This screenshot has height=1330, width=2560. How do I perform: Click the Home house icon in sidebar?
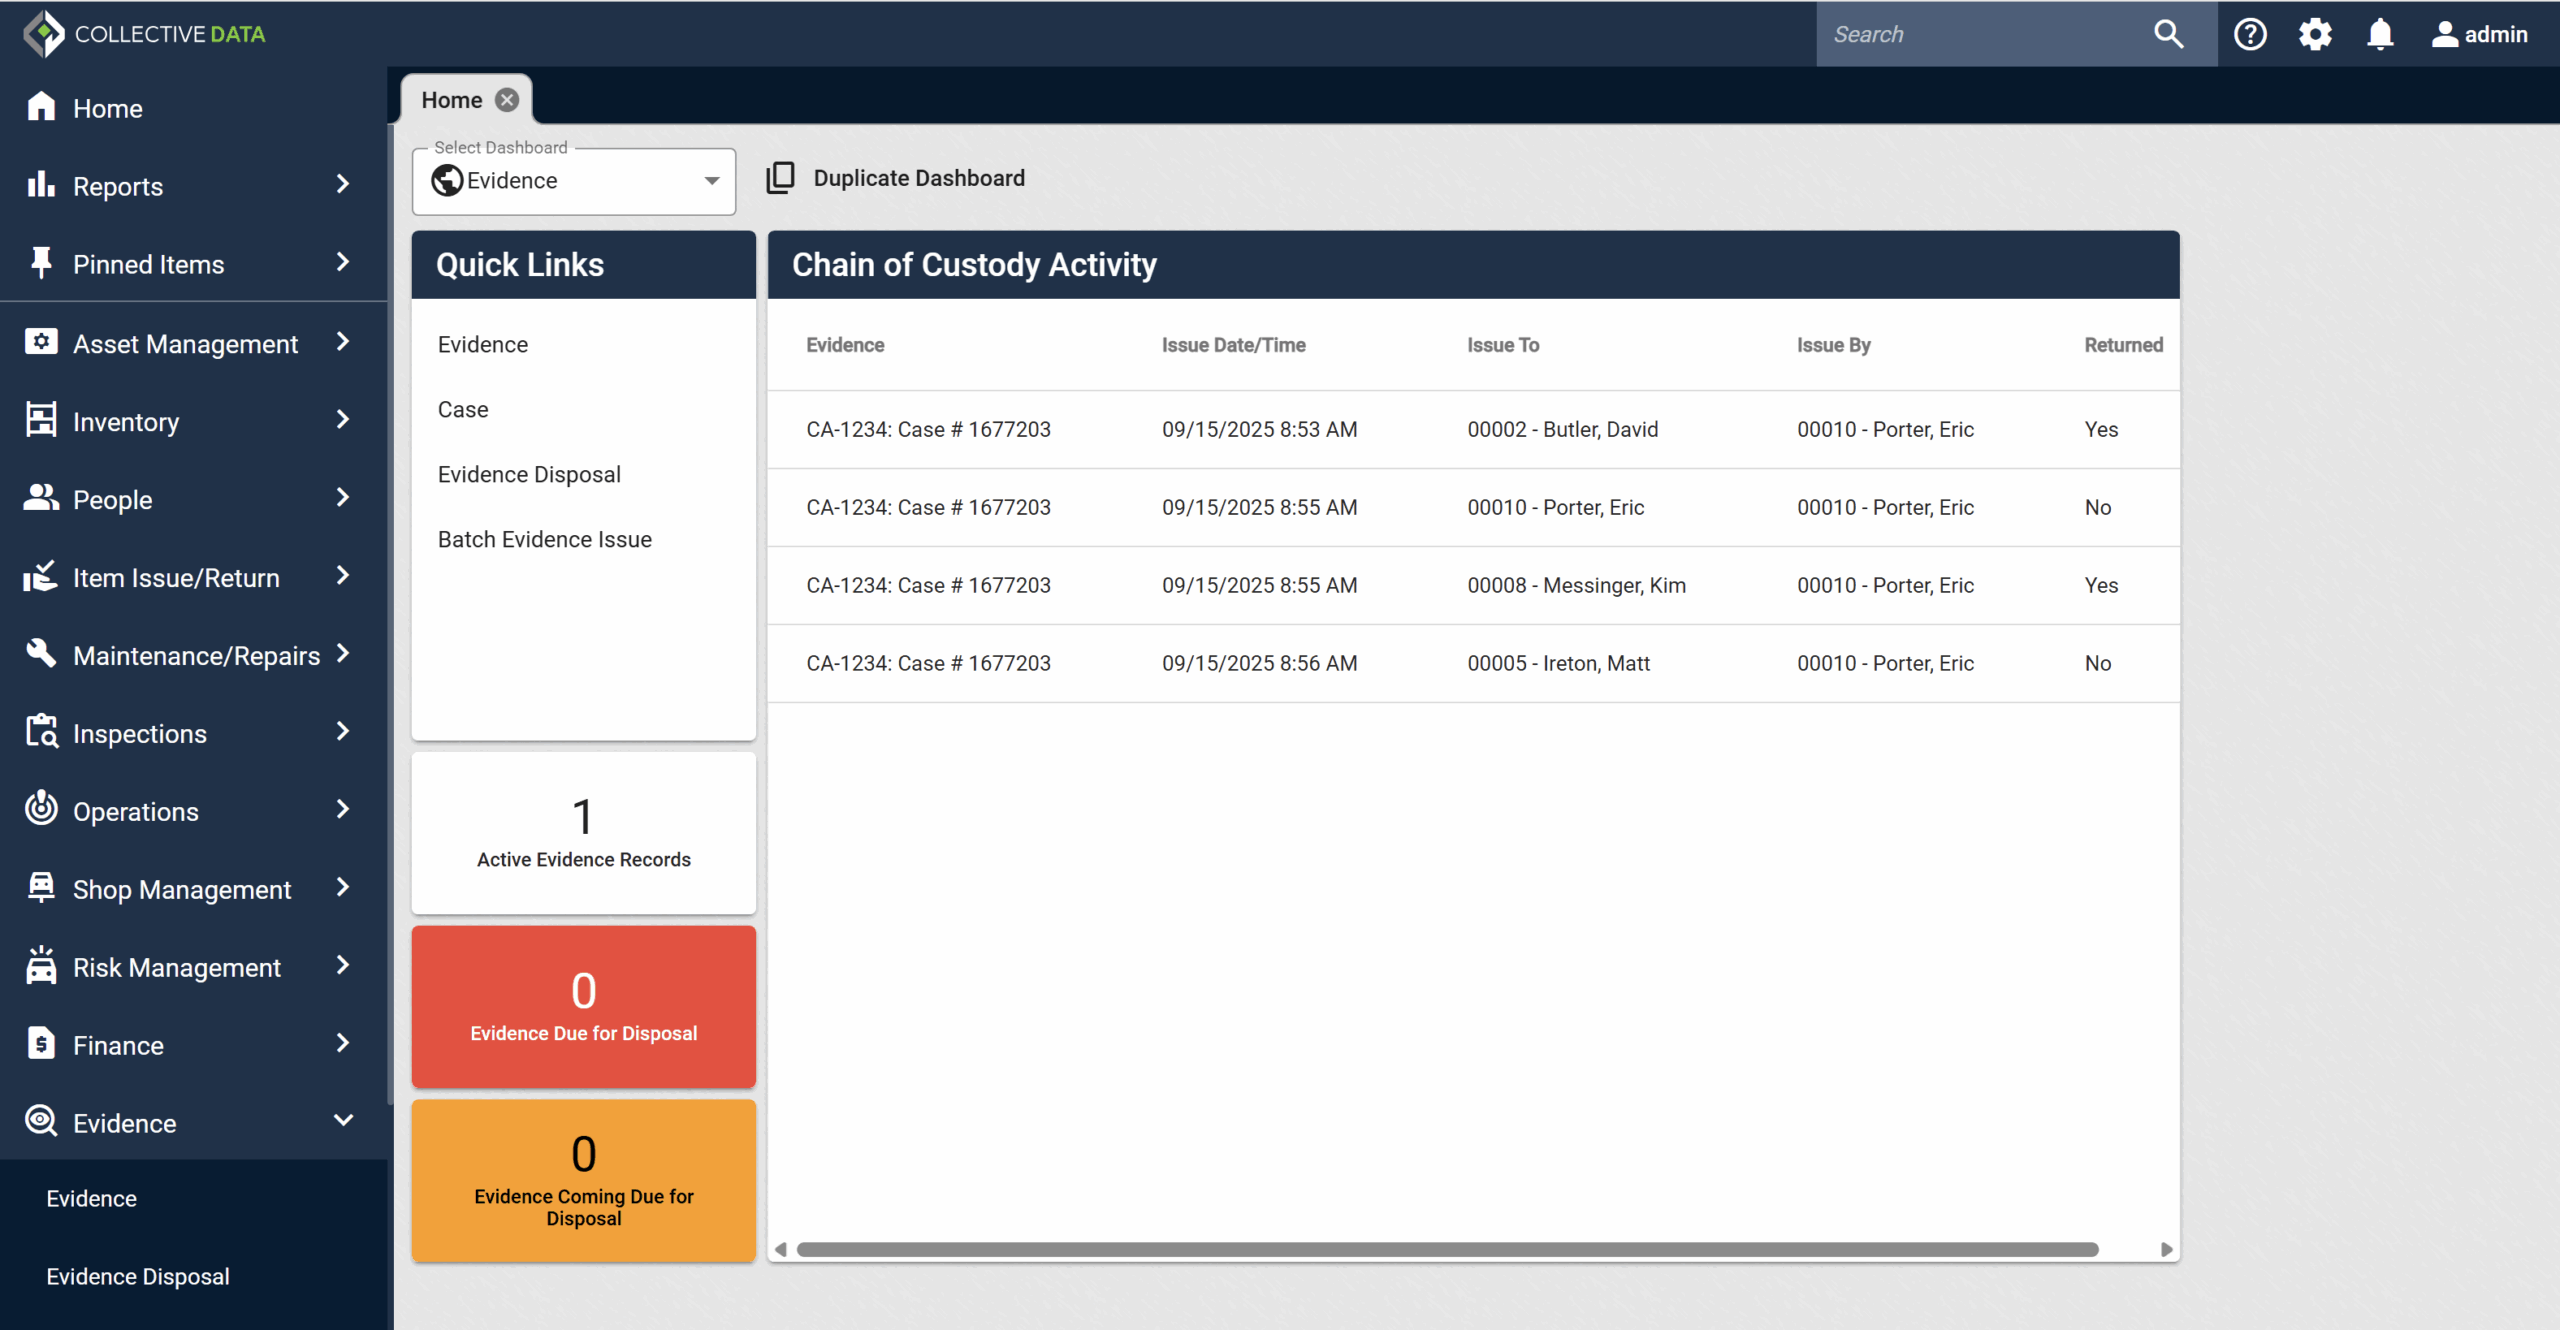41,107
